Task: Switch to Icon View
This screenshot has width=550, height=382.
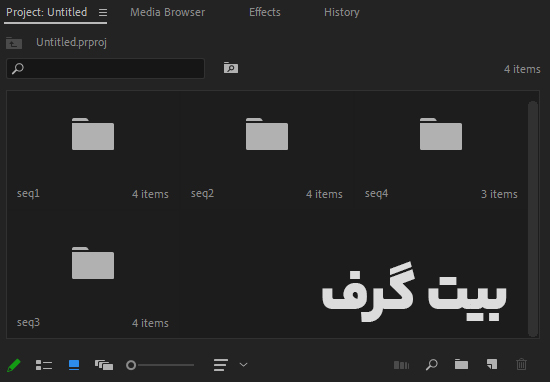Action: tap(74, 365)
